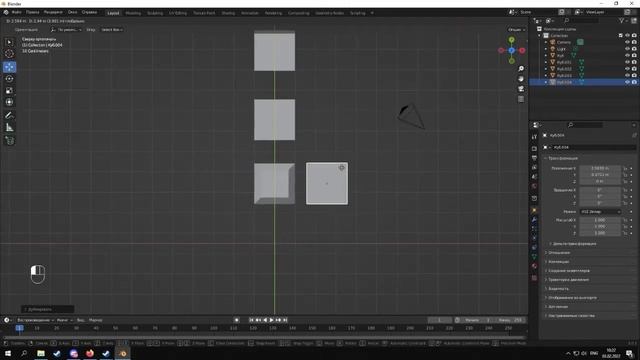Viewport: 640px width, 360px height.
Task: Jump to the timeline start frame
Action: pyautogui.click(x=251, y=320)
